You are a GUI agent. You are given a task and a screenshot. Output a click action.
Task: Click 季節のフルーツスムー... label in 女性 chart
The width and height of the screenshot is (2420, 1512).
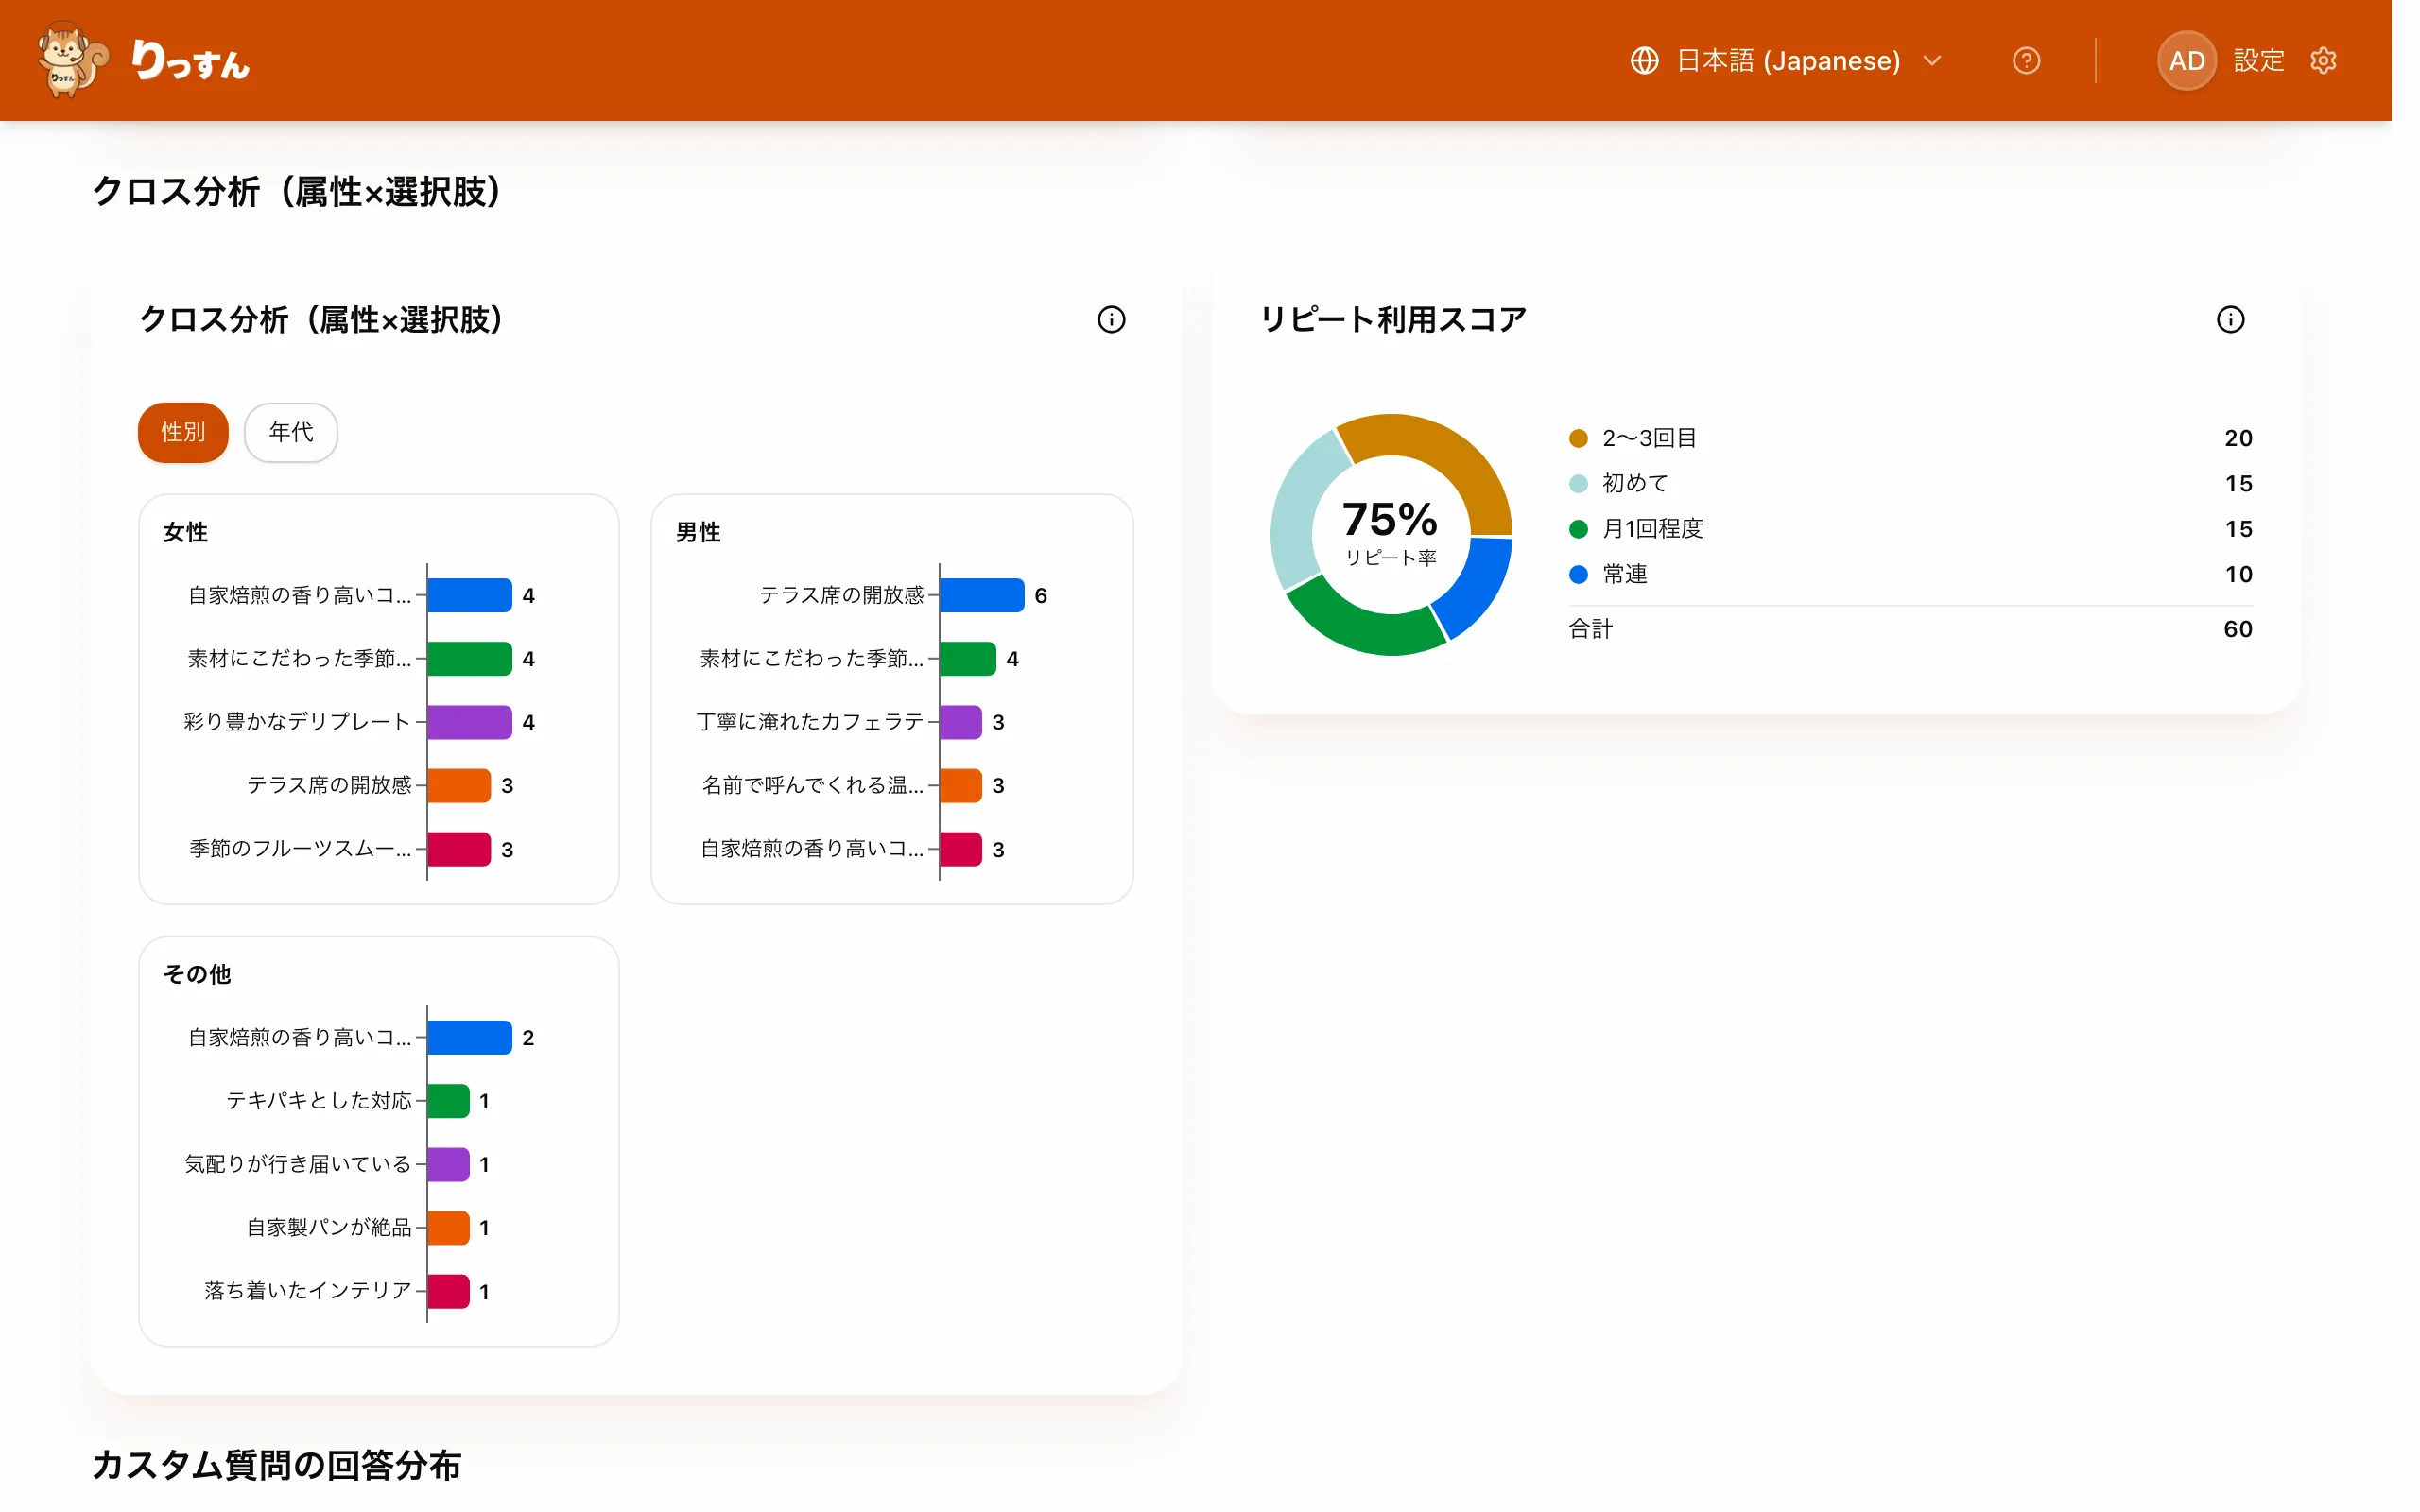click(x=300, y=848)
